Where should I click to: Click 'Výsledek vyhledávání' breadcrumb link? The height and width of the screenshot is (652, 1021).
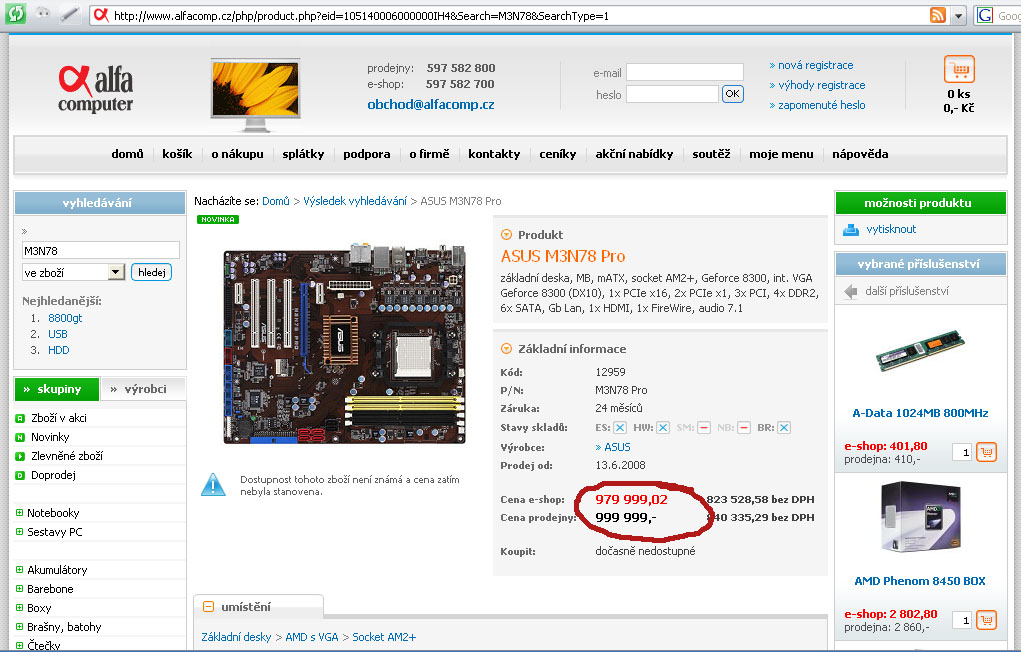pos(355,201)
